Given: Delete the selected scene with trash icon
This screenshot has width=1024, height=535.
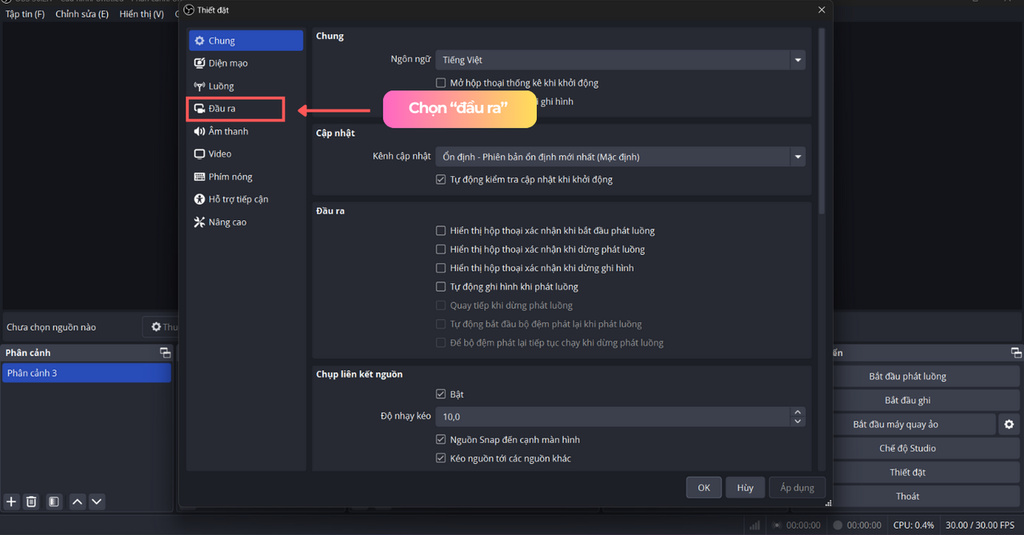Looking at the screenshot, I should [x=31, y=502].
